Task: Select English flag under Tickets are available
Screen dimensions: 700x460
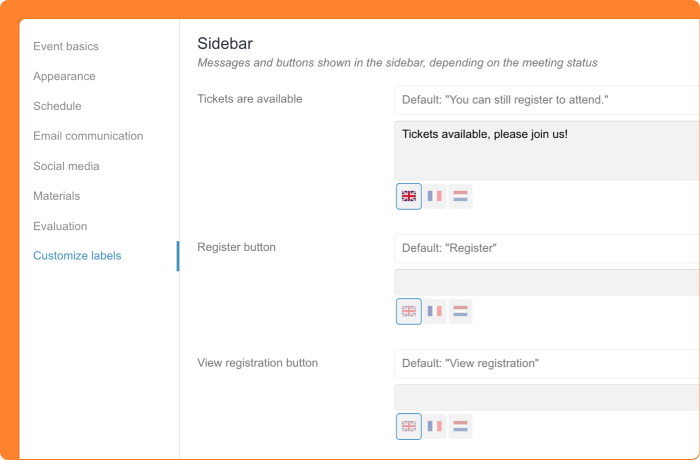Action: coord(409,196)
